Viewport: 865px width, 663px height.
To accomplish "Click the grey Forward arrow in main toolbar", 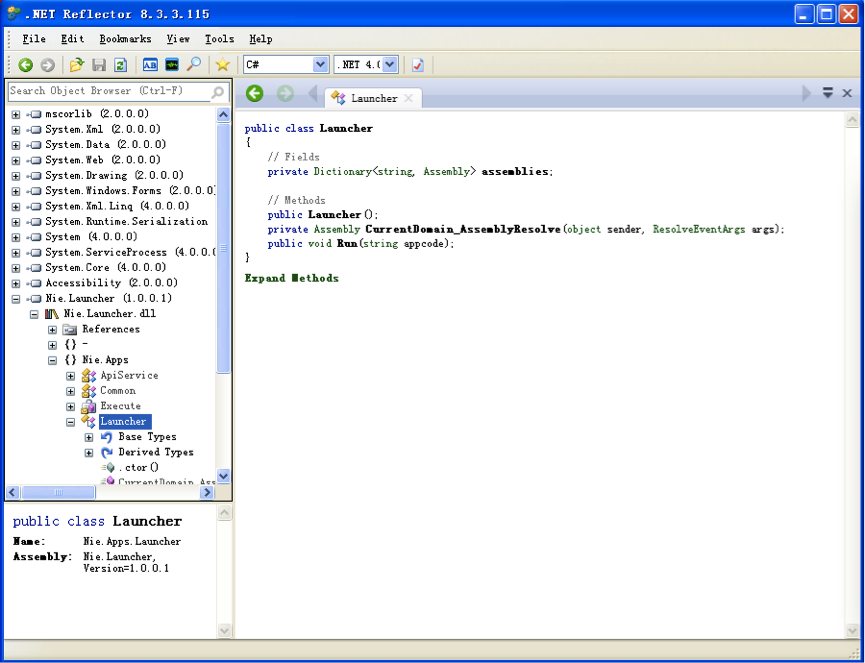I will click(48, 65).
